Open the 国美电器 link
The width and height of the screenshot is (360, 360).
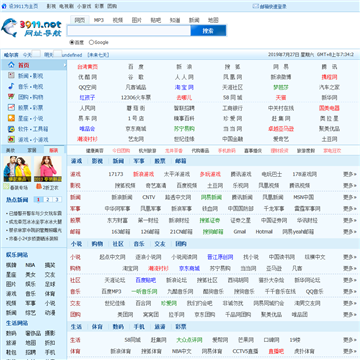pyautogui.click(x=329, y=108)
